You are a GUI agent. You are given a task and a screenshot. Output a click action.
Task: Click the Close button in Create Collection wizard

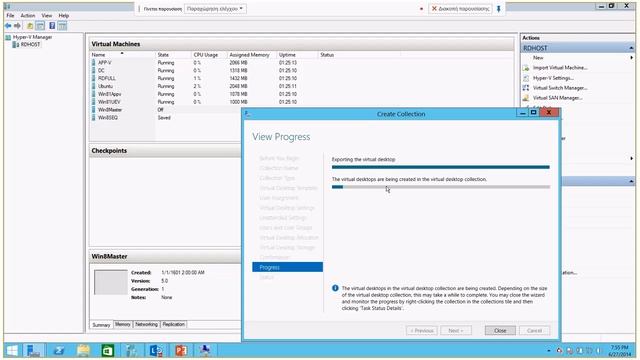[x=500, y=331]
